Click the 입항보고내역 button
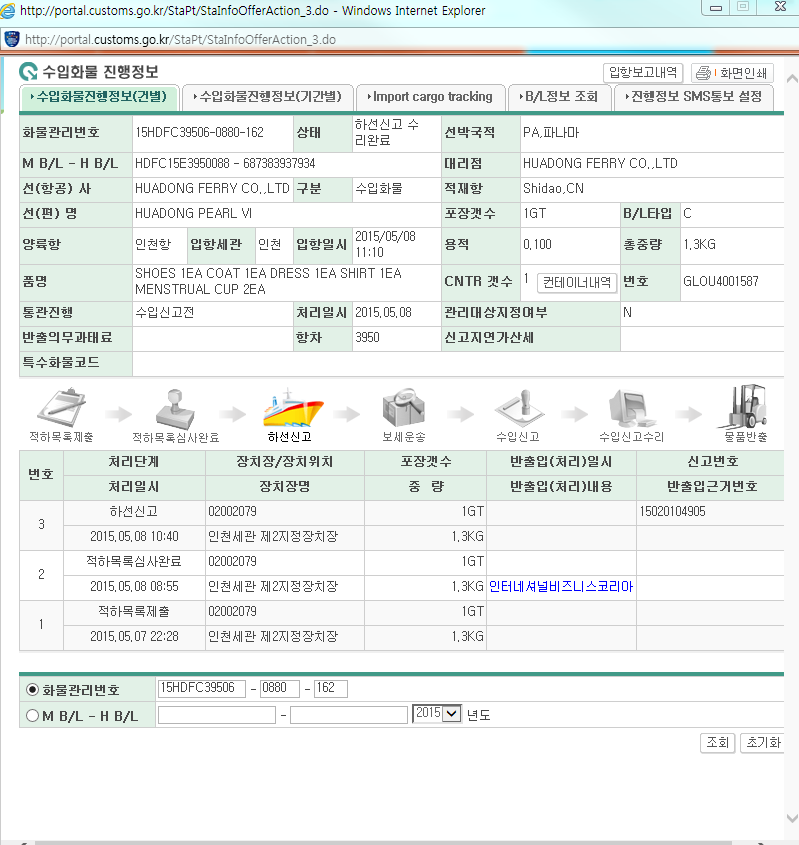 coord(643,72)
